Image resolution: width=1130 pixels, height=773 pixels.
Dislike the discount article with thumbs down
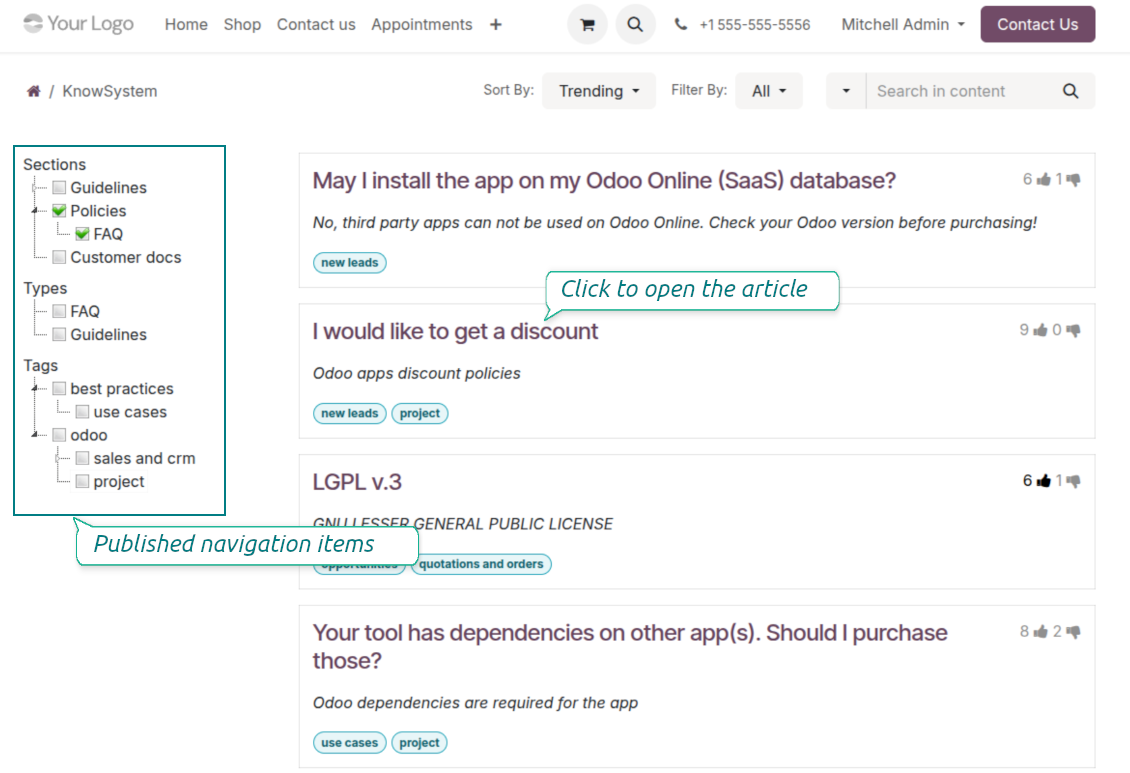pyautogui.click(x=1073, y=330)
